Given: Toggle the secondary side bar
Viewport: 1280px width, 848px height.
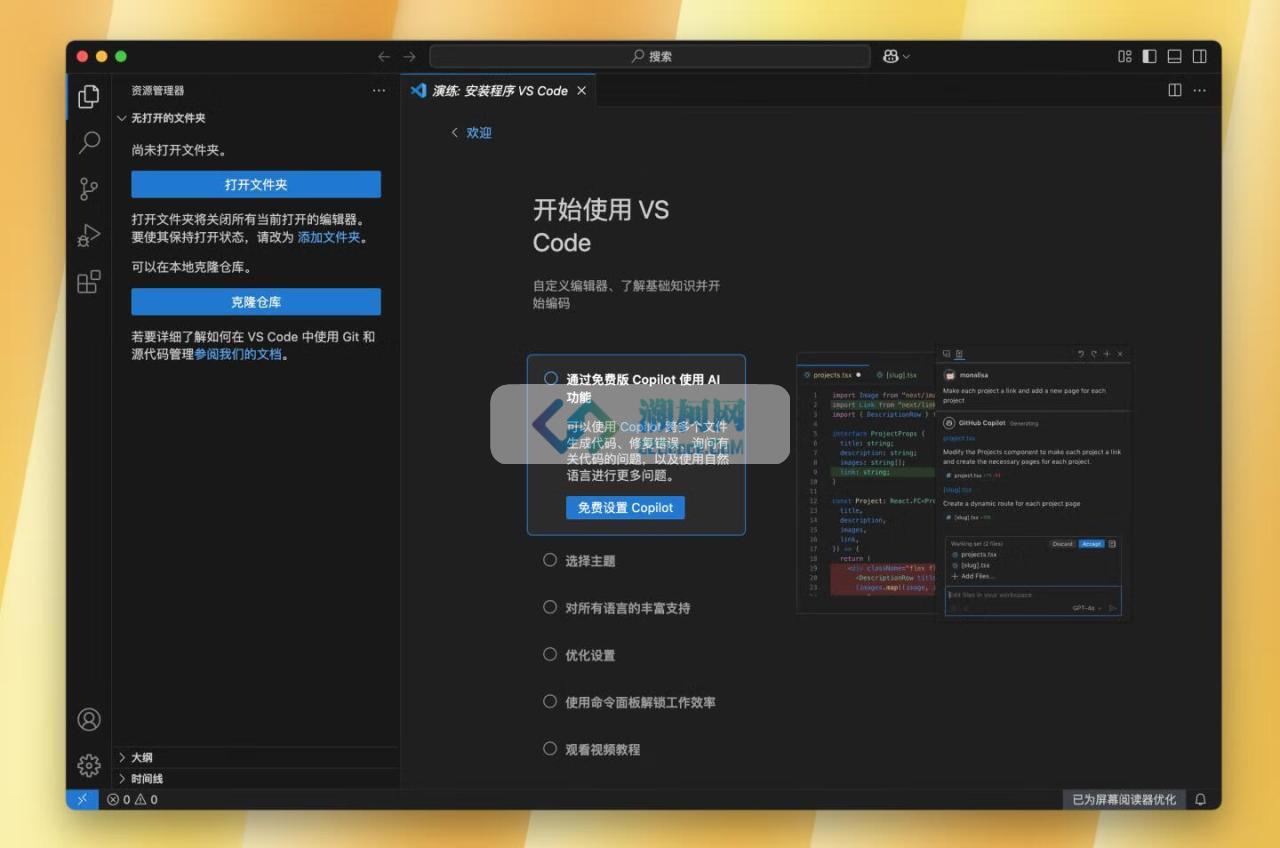Looking at the screenshot, I should [1200, 57].
